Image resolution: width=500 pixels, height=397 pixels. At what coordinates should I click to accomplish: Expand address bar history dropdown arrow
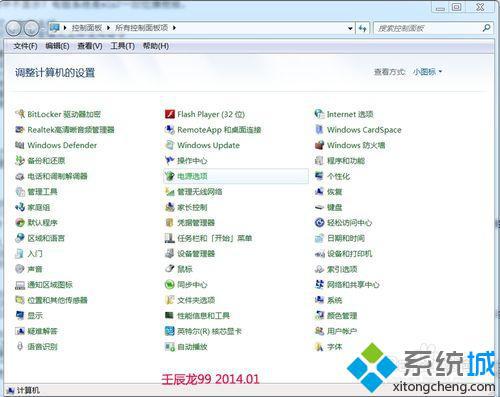350,28
